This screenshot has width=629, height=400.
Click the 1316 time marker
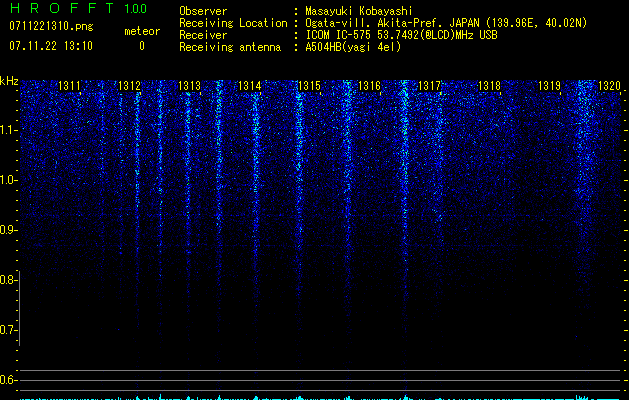(x=369, y=86)
